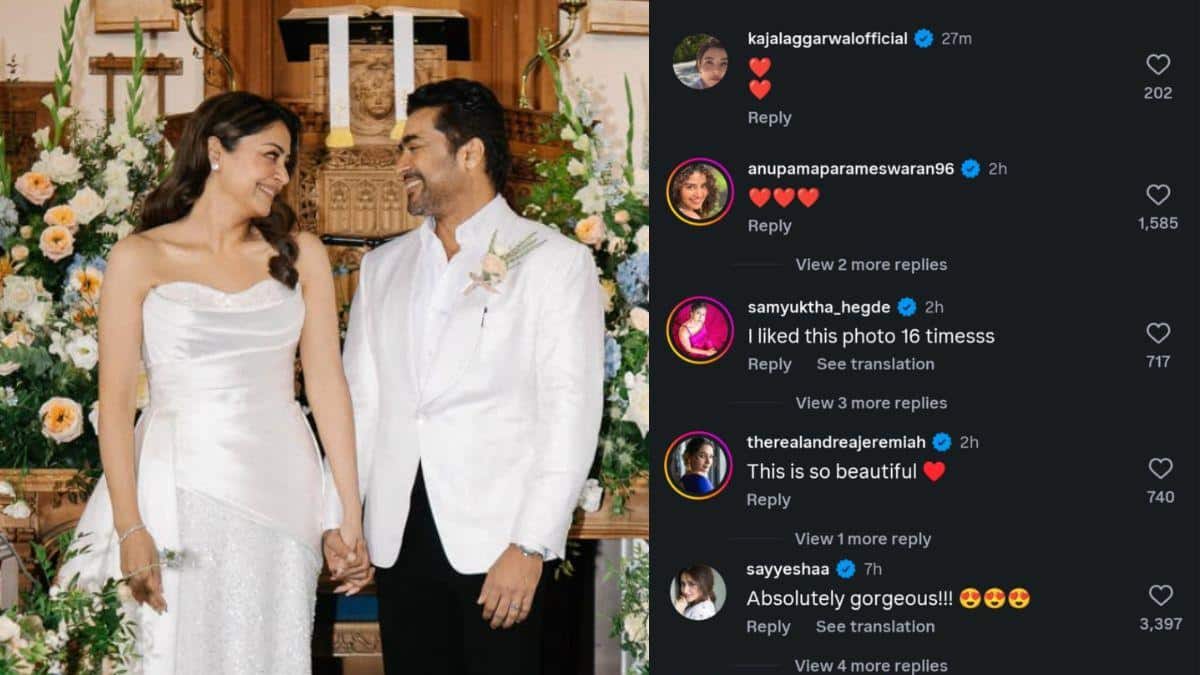Open therealandreajeremiah username link
This screenshot has width=1200, height=675.
click(836, 442)
